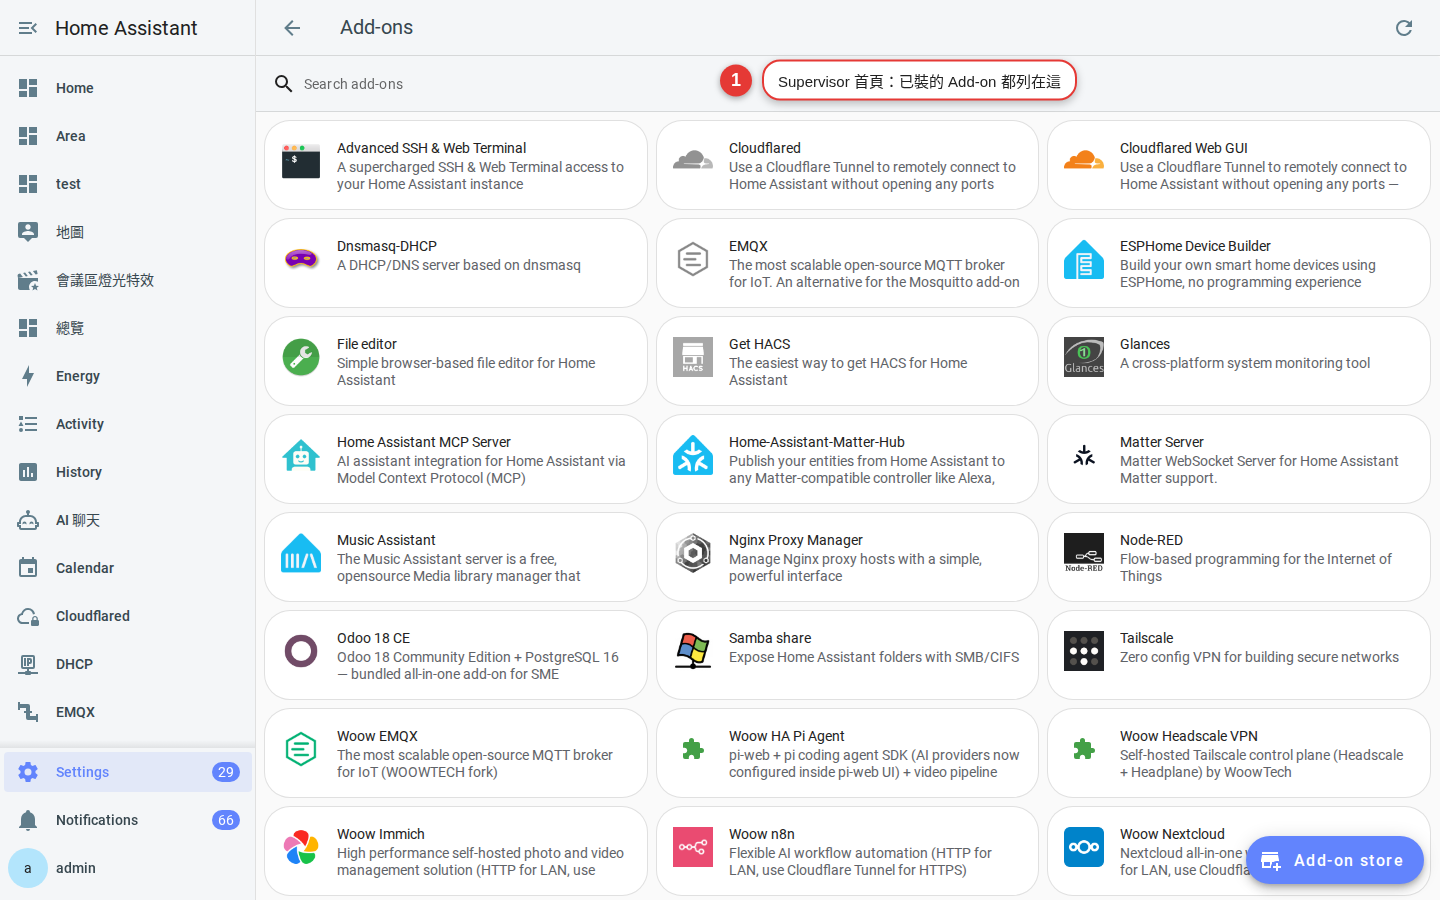Click the File editor wrench icon

tap(301, 357)
